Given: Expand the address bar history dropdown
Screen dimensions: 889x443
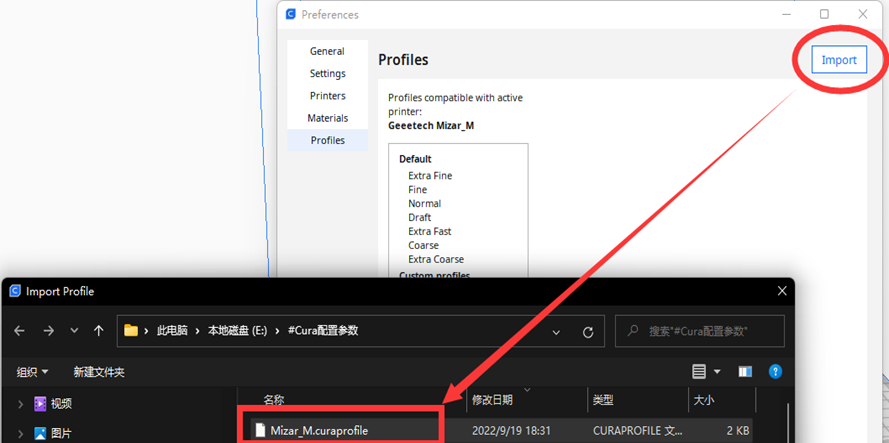Looking at the screenshot, I should [556, 331].
